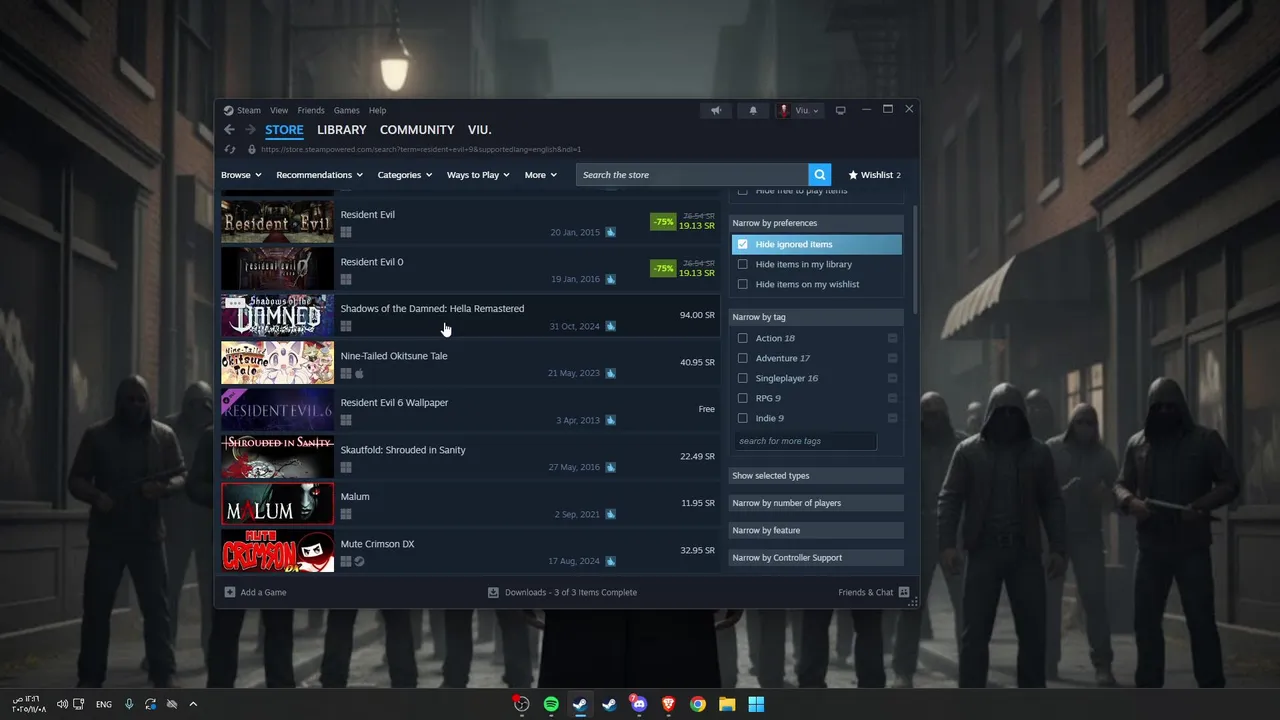Screen dimensions: 1280x720
Task: Open the View menu
Action: [x=279, y=110]
